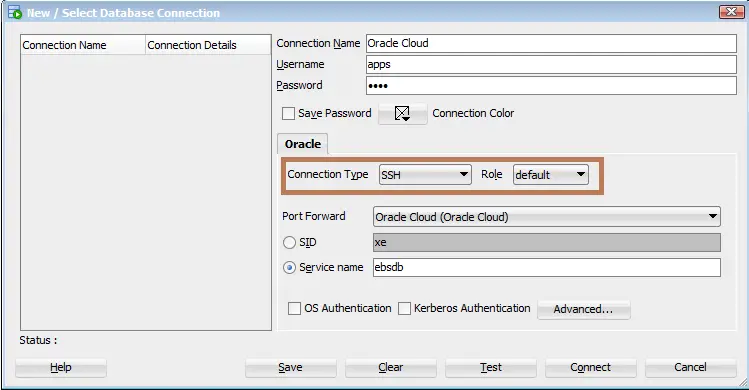Click the Advanced... button
The width and height of the screenshot is (749, 390).
coord(583,309)
